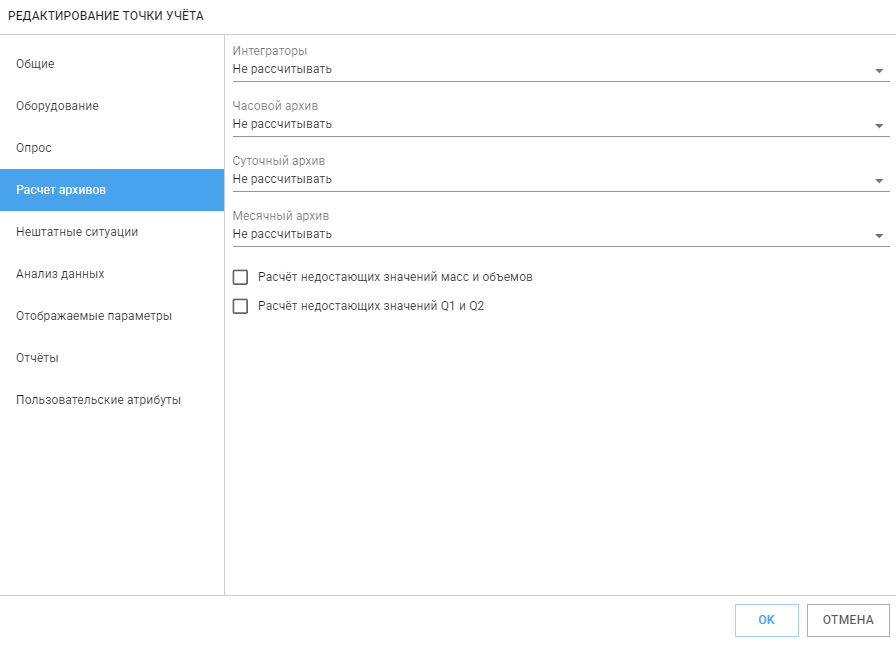Viewport: 896px width, 645px height.
Task: Click the Суточный архив value field
Action: (561, 179)
